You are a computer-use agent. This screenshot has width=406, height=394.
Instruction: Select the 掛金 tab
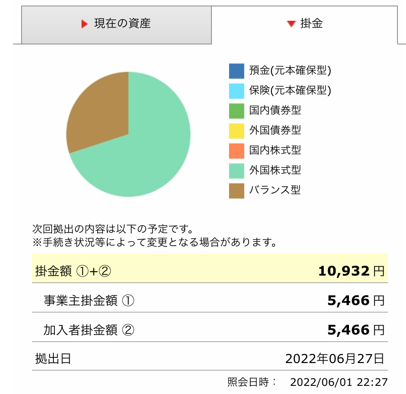(x=305, y=25)
